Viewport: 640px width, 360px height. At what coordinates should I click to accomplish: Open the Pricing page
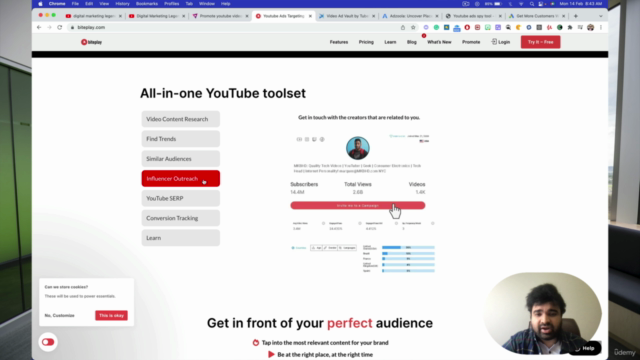366,42
